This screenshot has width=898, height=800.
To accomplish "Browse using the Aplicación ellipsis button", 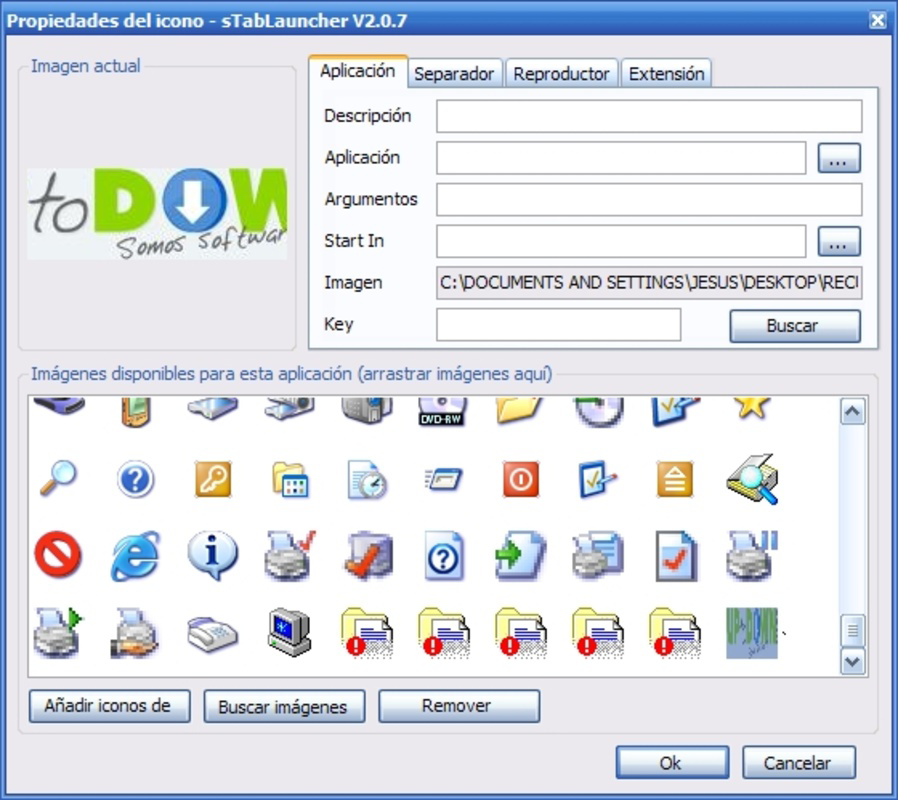I will click(x=839, y=157).
